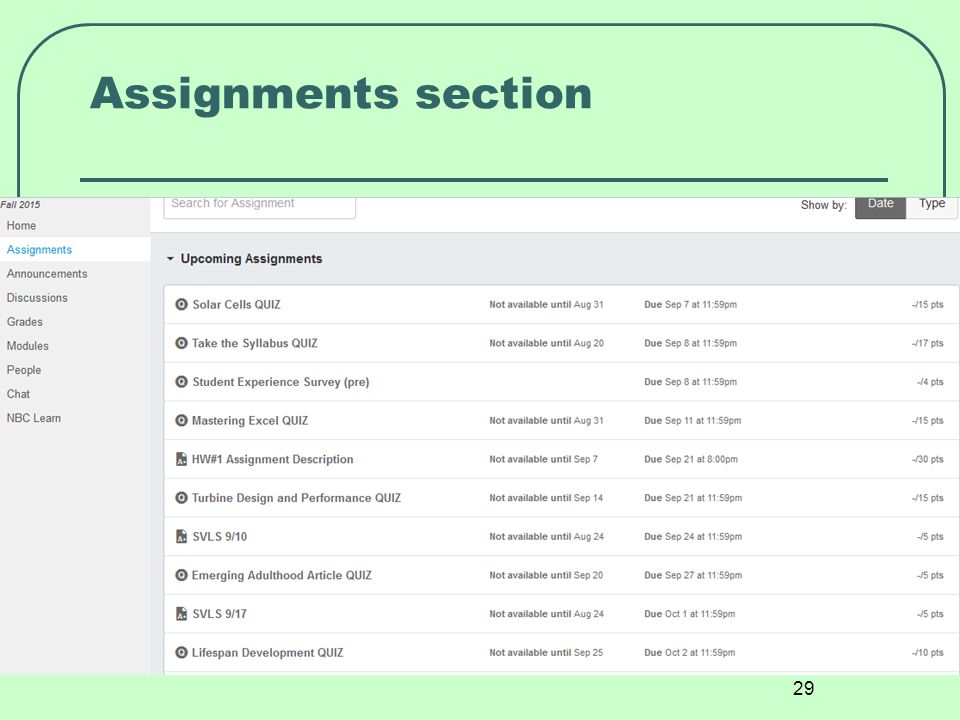The height and width of the screenshot is (720, 960).
Task: Select Assignments in course navigation
Action: [x=39, y=249]
